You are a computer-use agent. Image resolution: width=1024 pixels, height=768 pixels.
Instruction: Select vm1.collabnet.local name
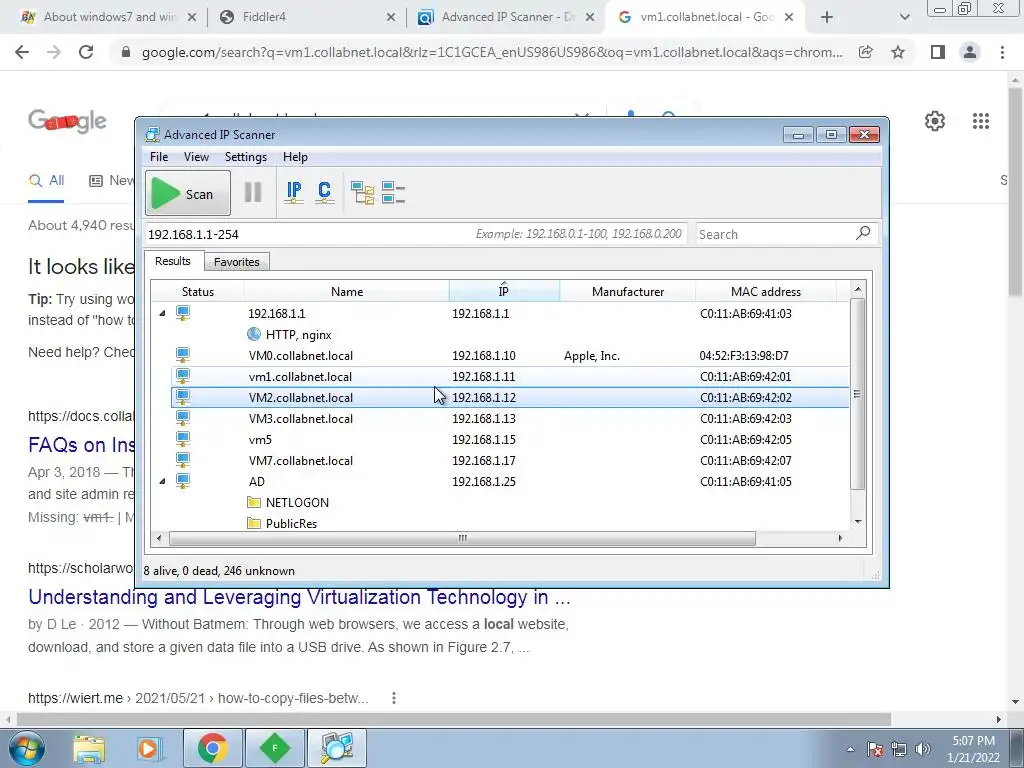300,377
